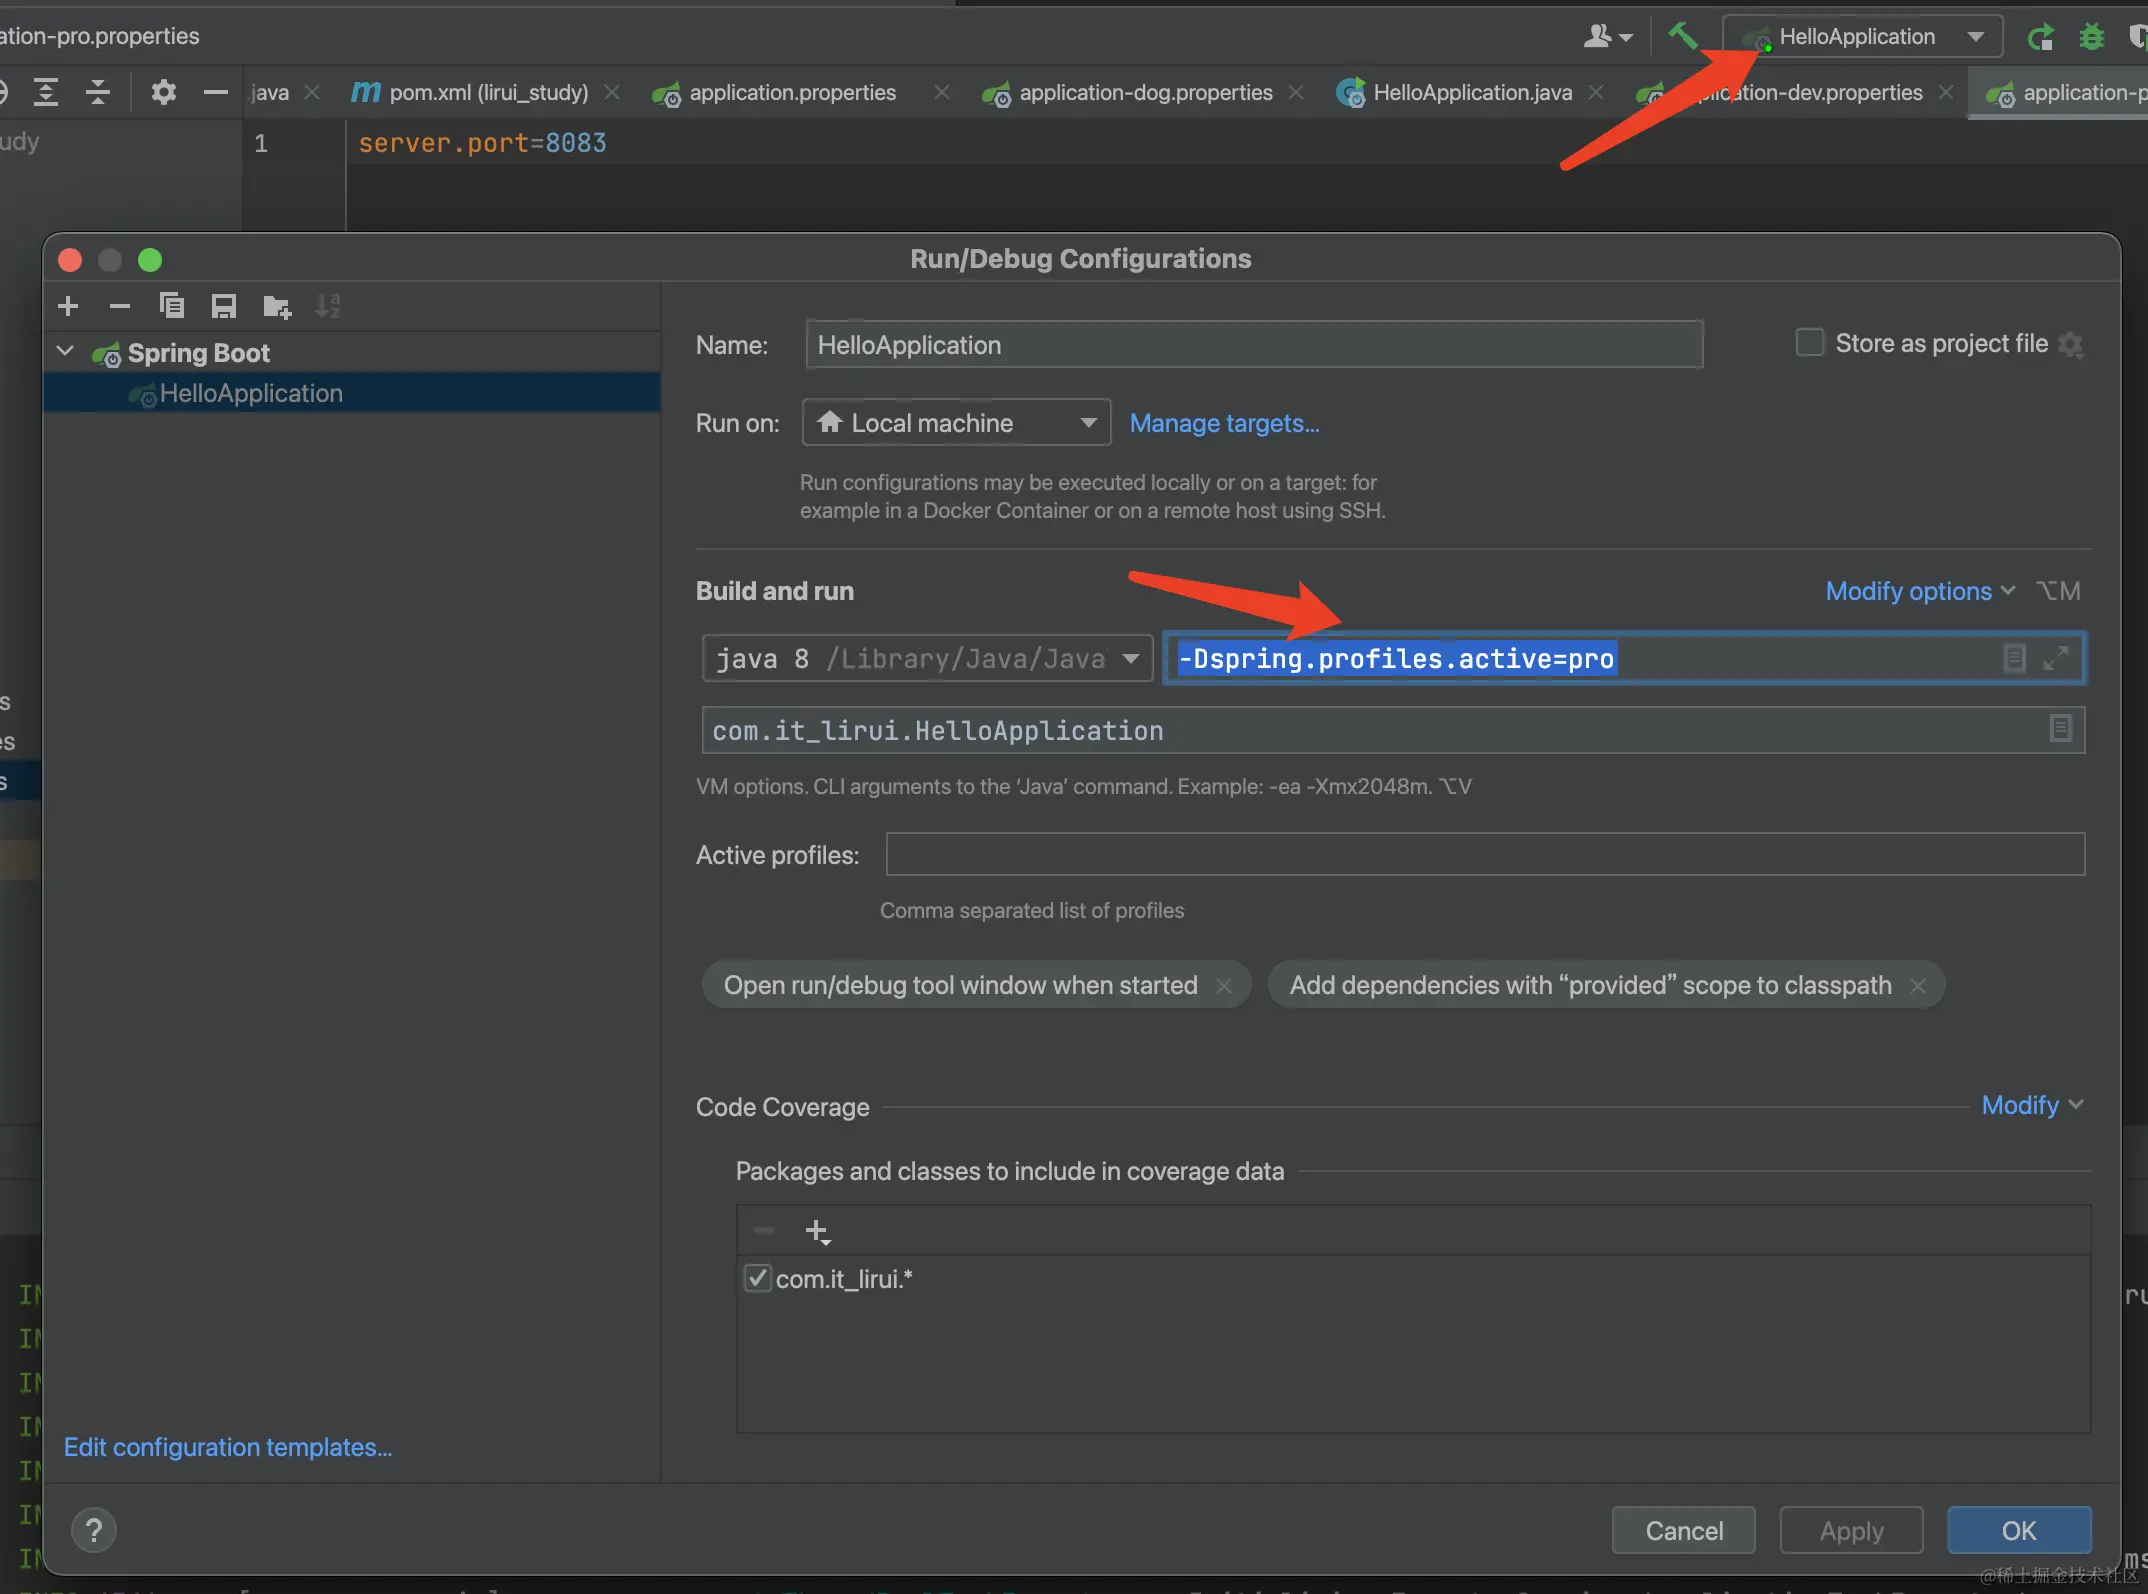
Task: Click Manage targets link
Action: point(1224,423)
